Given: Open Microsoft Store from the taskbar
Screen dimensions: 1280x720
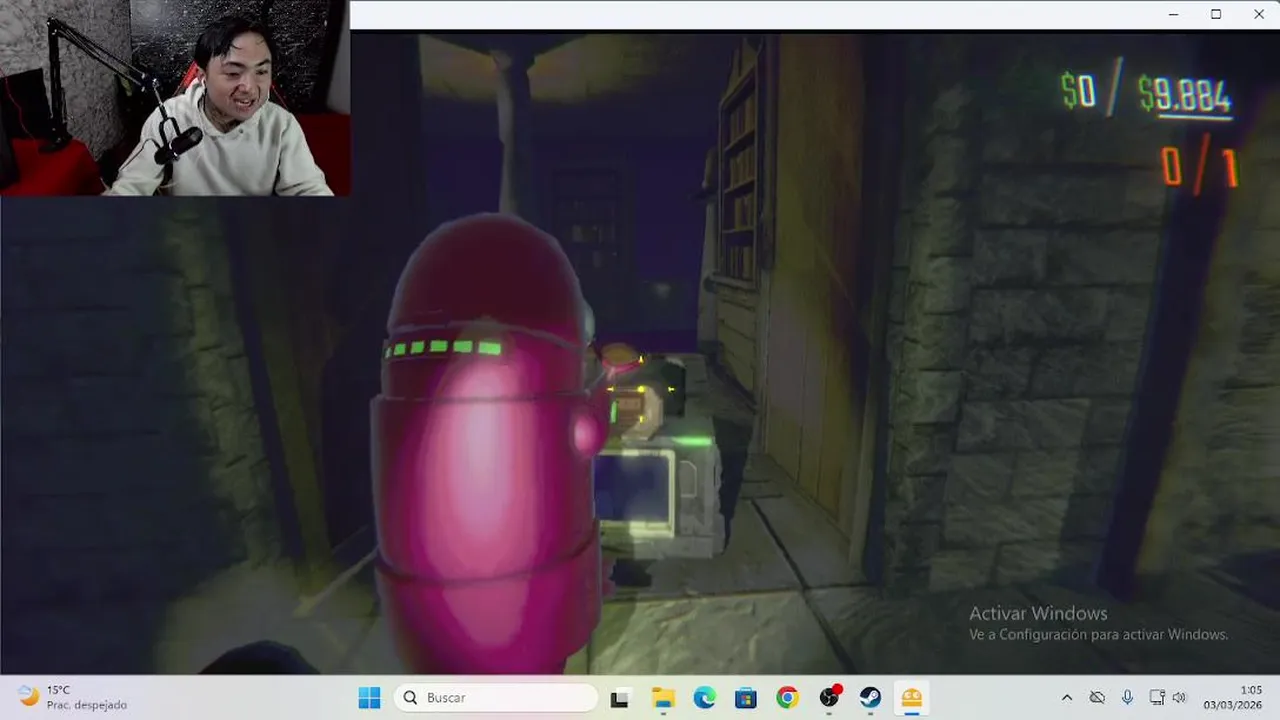Looking at the screenshot, I should (x=746, y=698).
